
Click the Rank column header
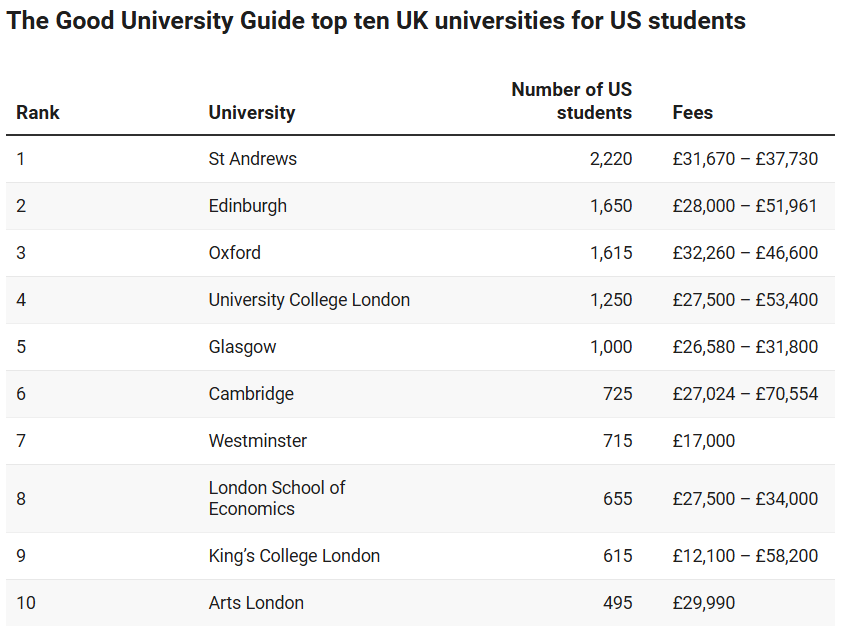(x=38, y=113)
